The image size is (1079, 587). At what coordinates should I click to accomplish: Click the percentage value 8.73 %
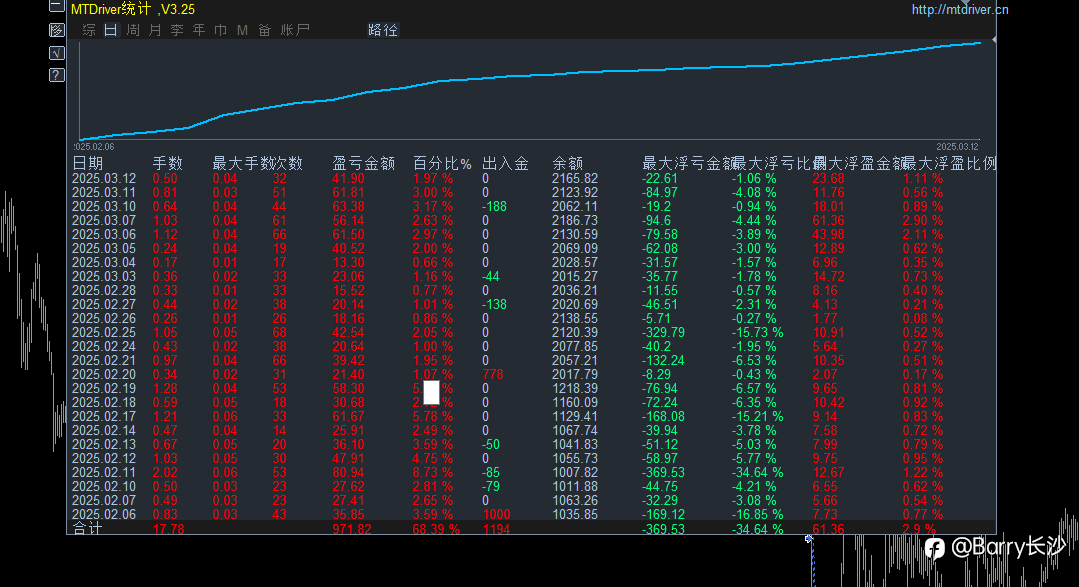click(x=433, y=473)
